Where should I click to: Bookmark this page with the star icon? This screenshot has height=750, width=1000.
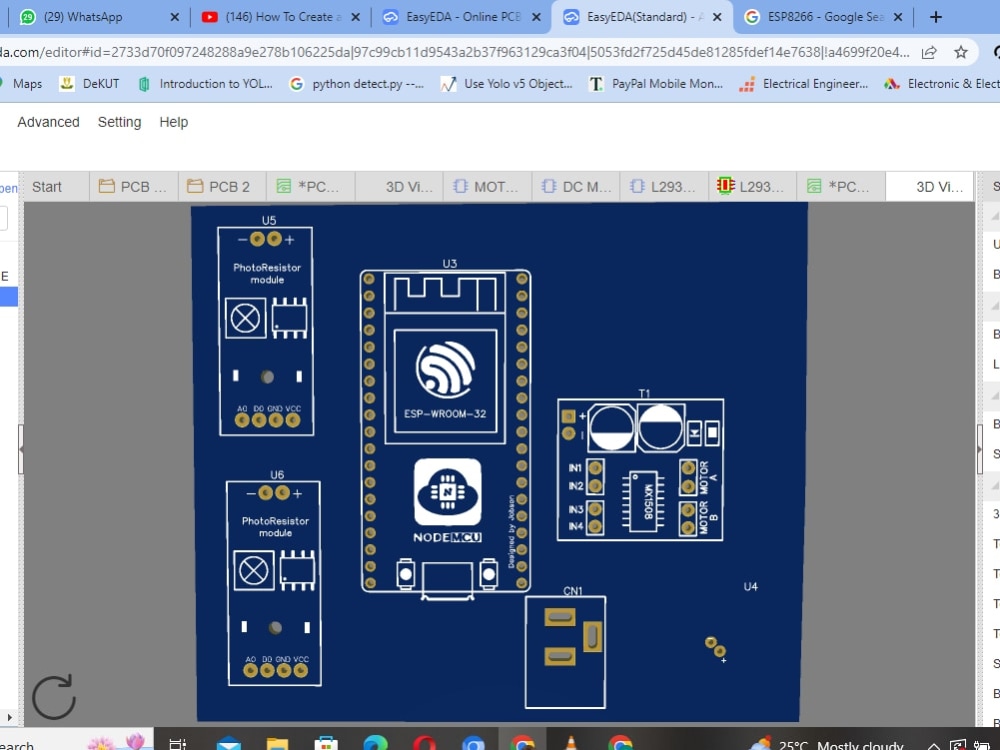coord(960,52)
